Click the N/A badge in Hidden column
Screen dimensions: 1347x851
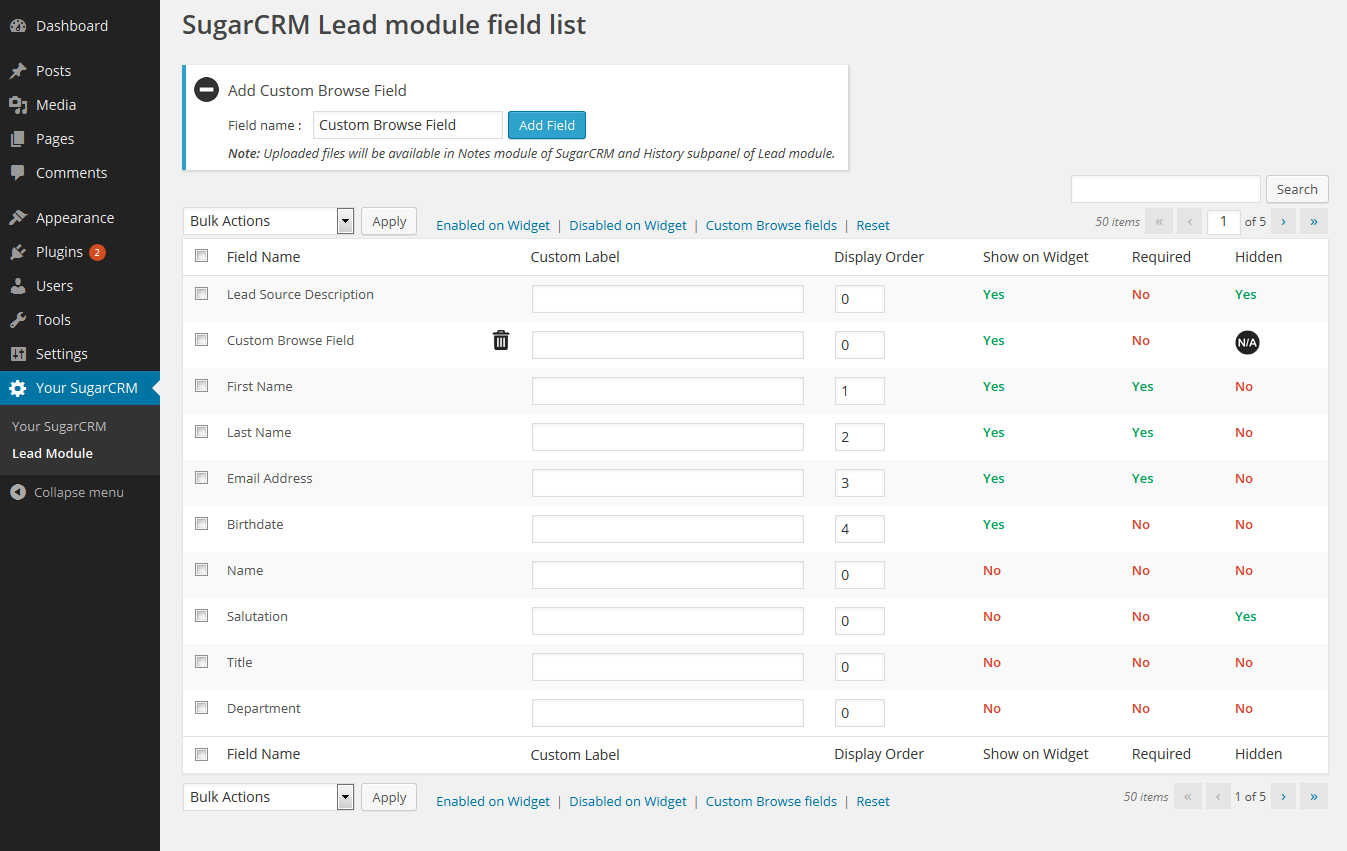(1246, 342)
